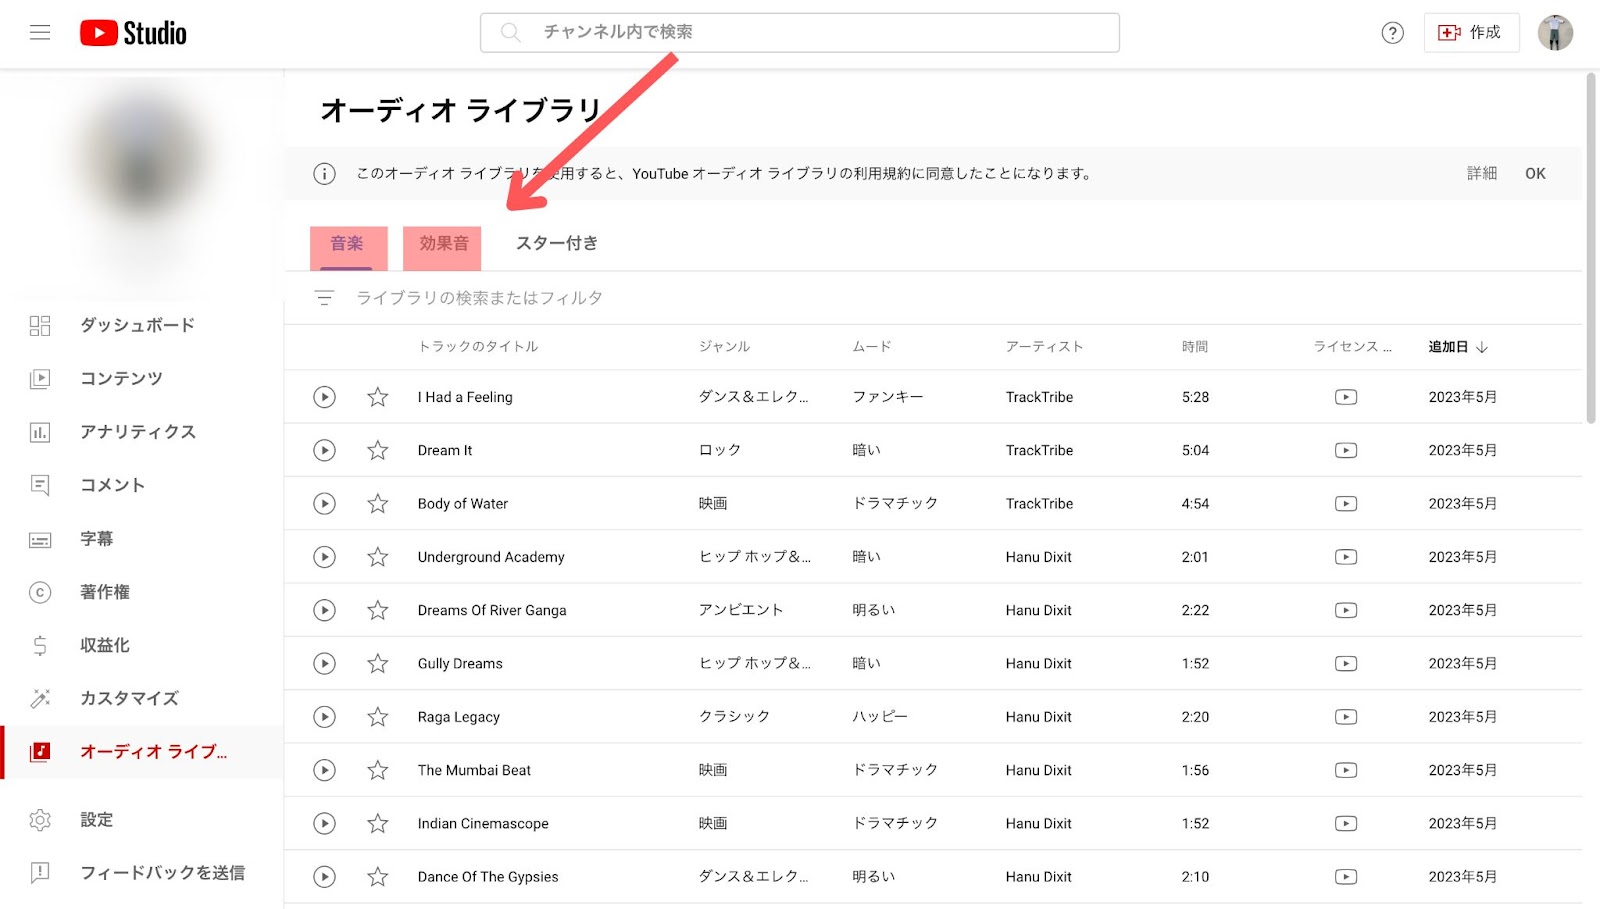Click license icon for Raga Legacy
The image size is (1600, 909).
tap(1346, 717)
